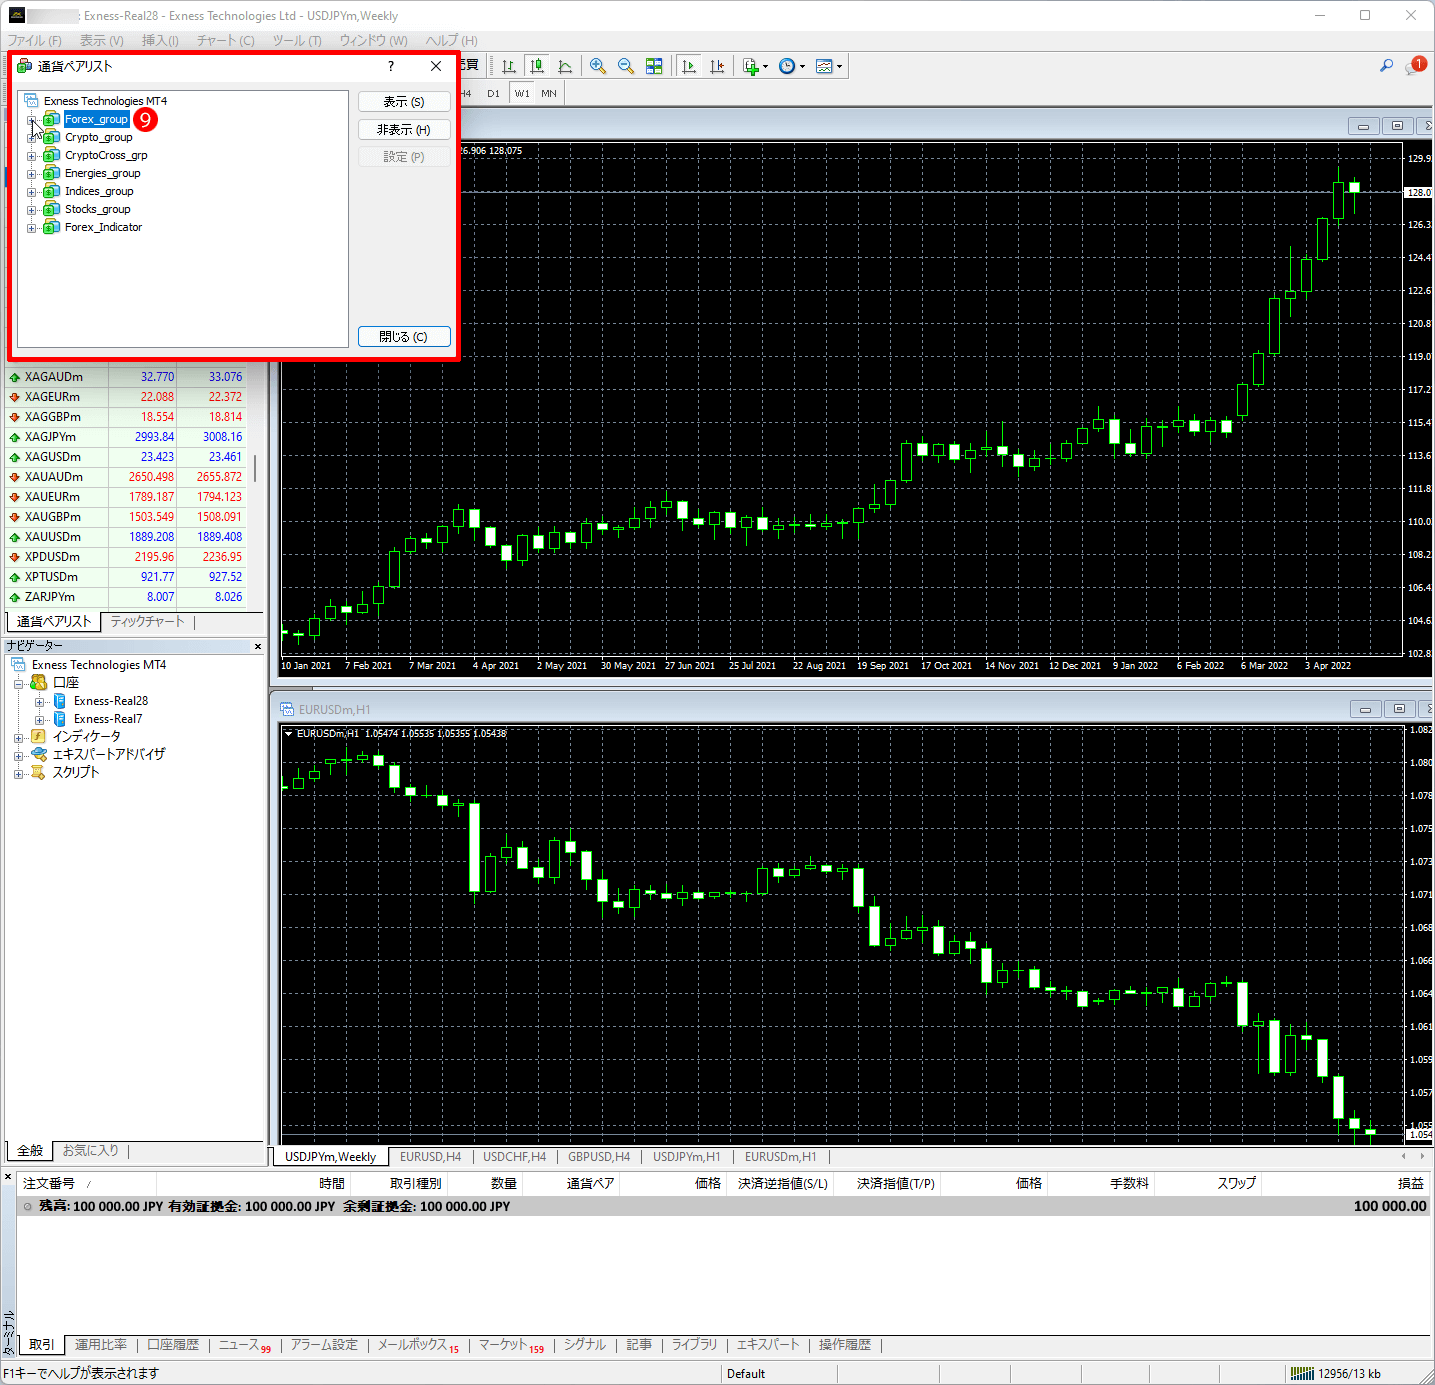Enable chart shift from right edge
The width and height of the screenshot is (1435, 1385).
[x=717, y=66]
